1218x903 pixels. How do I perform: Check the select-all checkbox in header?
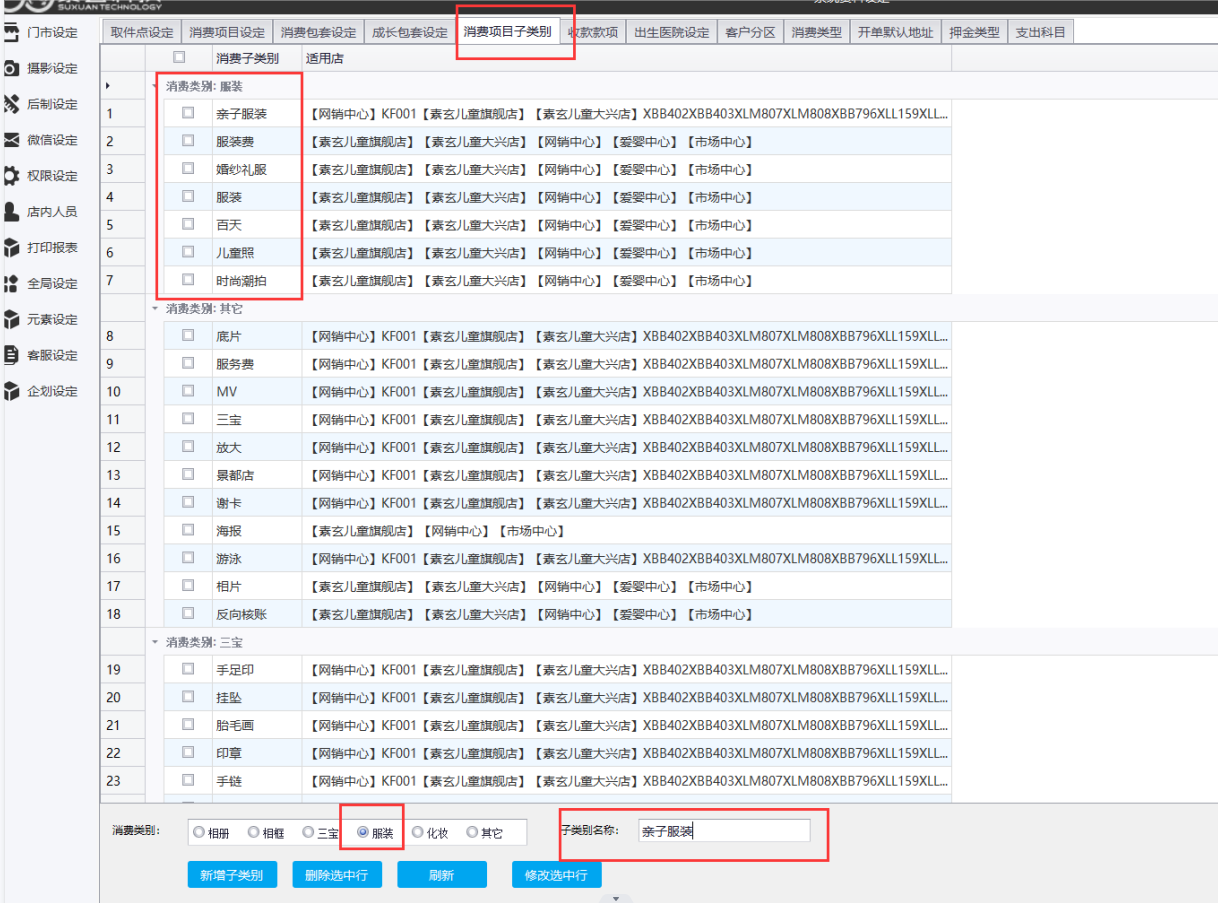click(179, 57)
